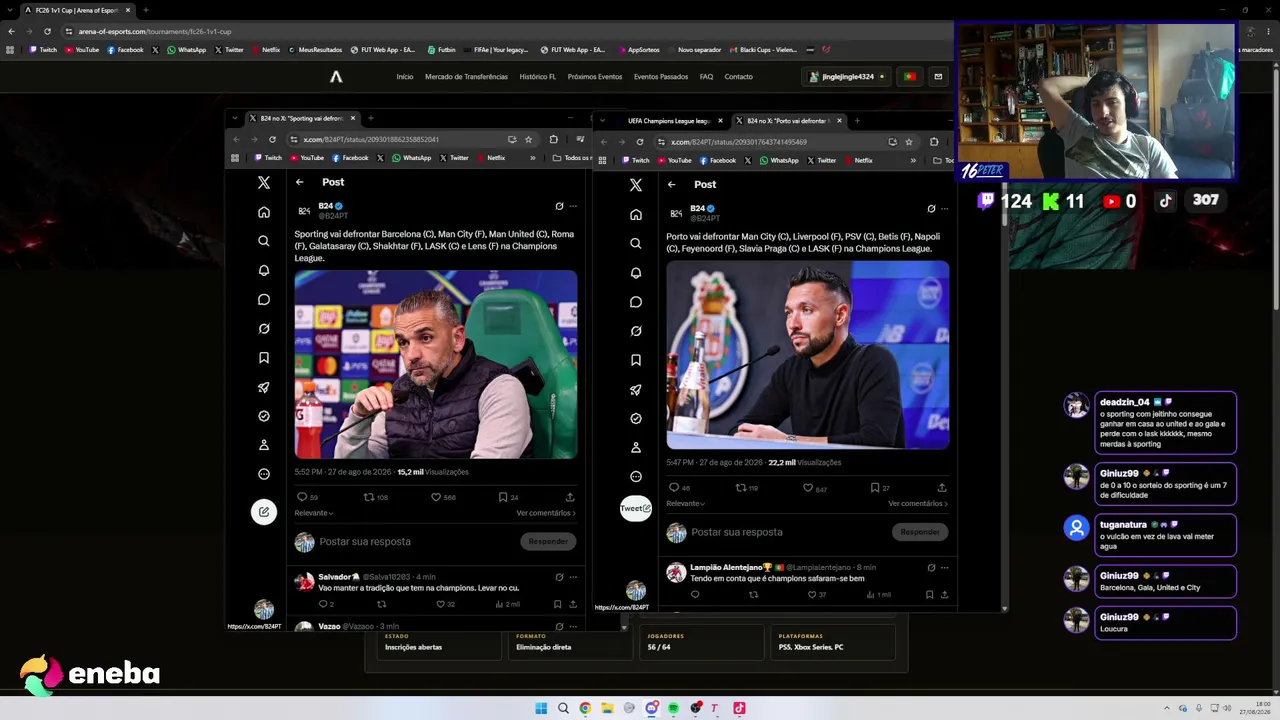Expand Relevante sort in Sporting post

314,513
